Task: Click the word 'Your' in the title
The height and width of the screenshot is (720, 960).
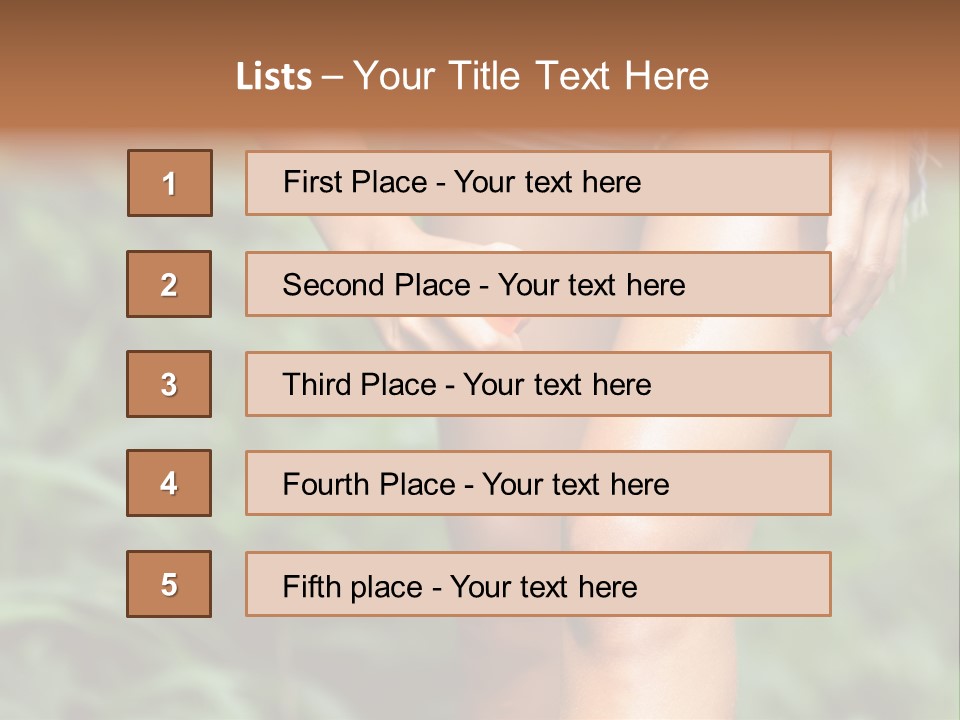Action: pos(394,76)
